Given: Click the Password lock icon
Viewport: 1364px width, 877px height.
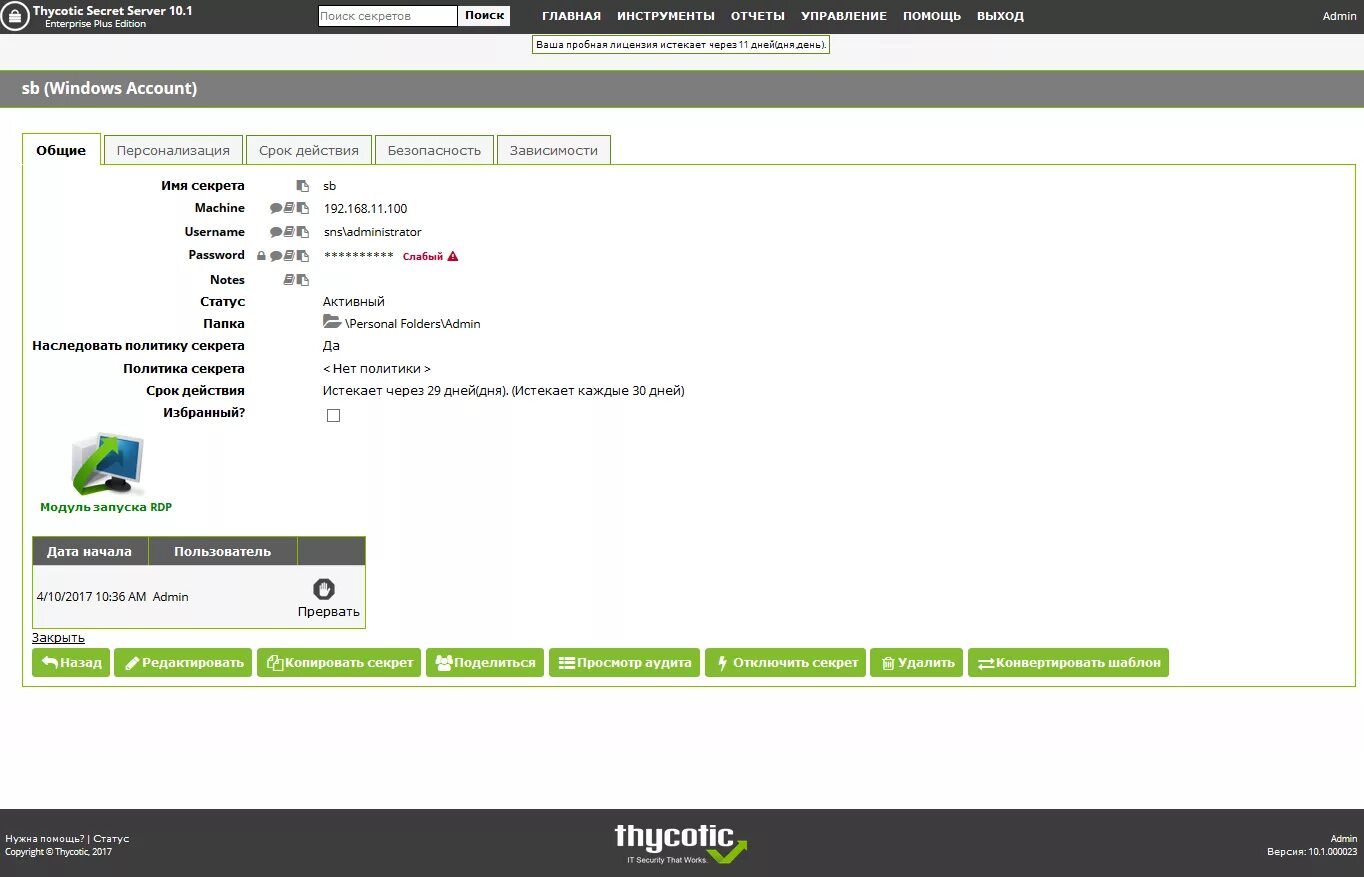Looking at the screenshot, I should pyautogui.click(x=261, y=256).
